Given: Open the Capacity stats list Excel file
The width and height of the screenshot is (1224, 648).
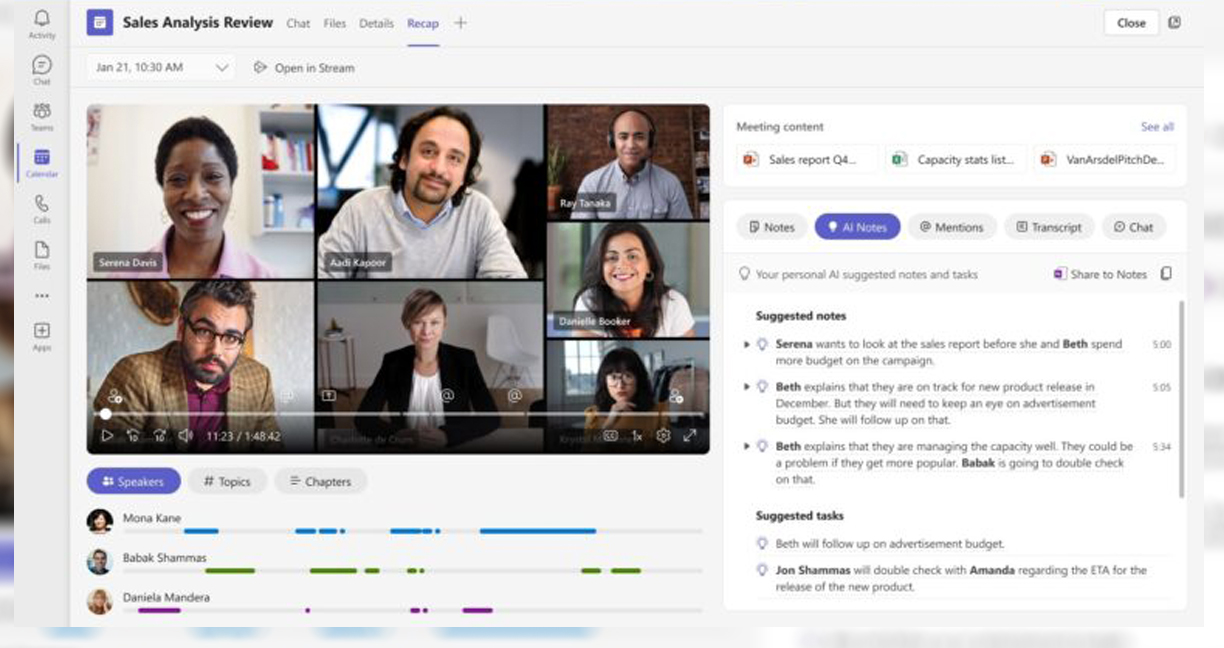Looking at the screenshot, I should pos(956,159).
